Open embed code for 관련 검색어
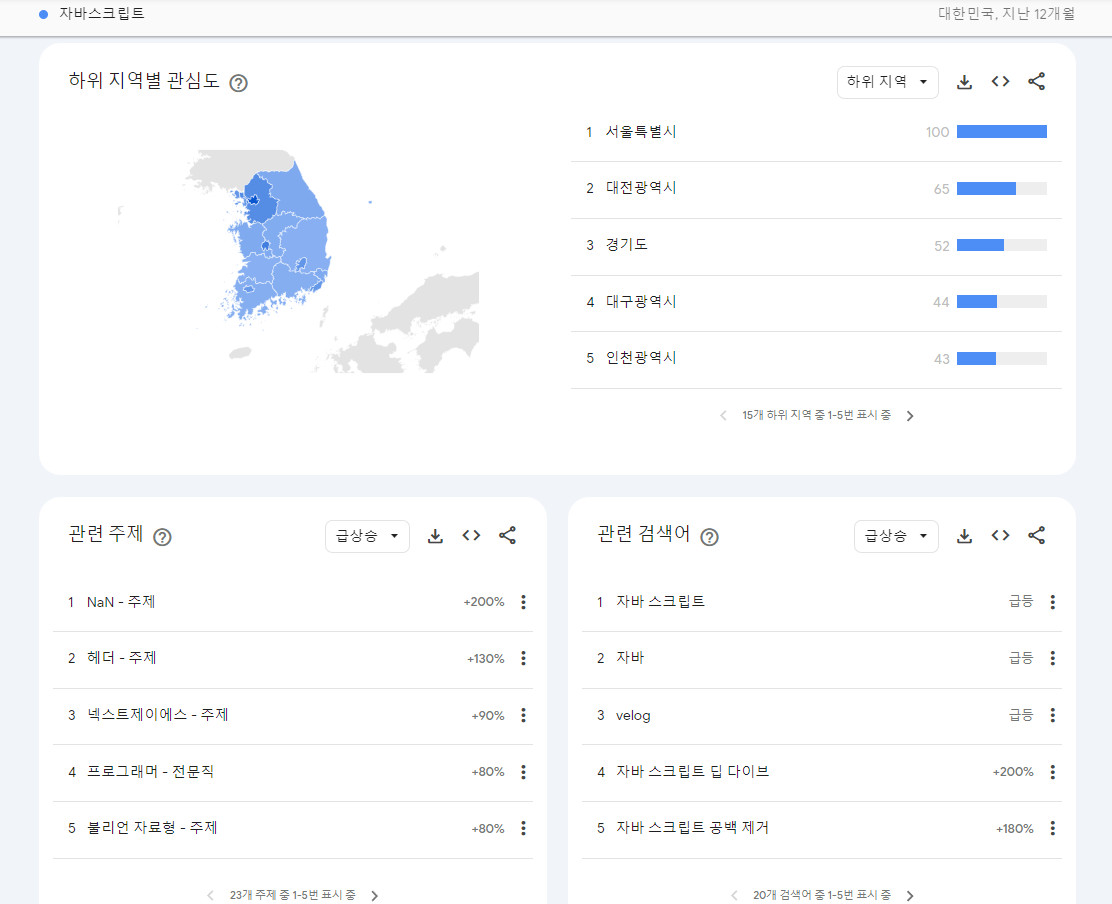Screen dimensions: 1112x904 coord(1000,535)
